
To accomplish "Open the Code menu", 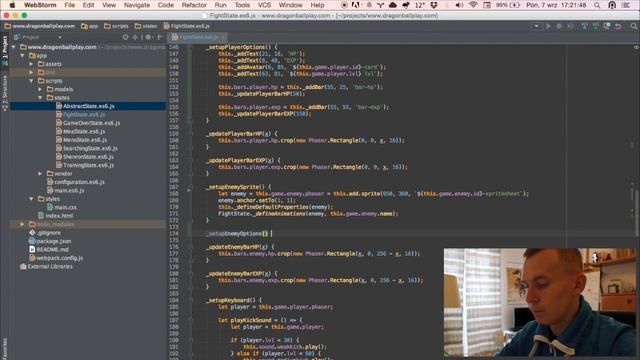I will click(x=165, y=5).
